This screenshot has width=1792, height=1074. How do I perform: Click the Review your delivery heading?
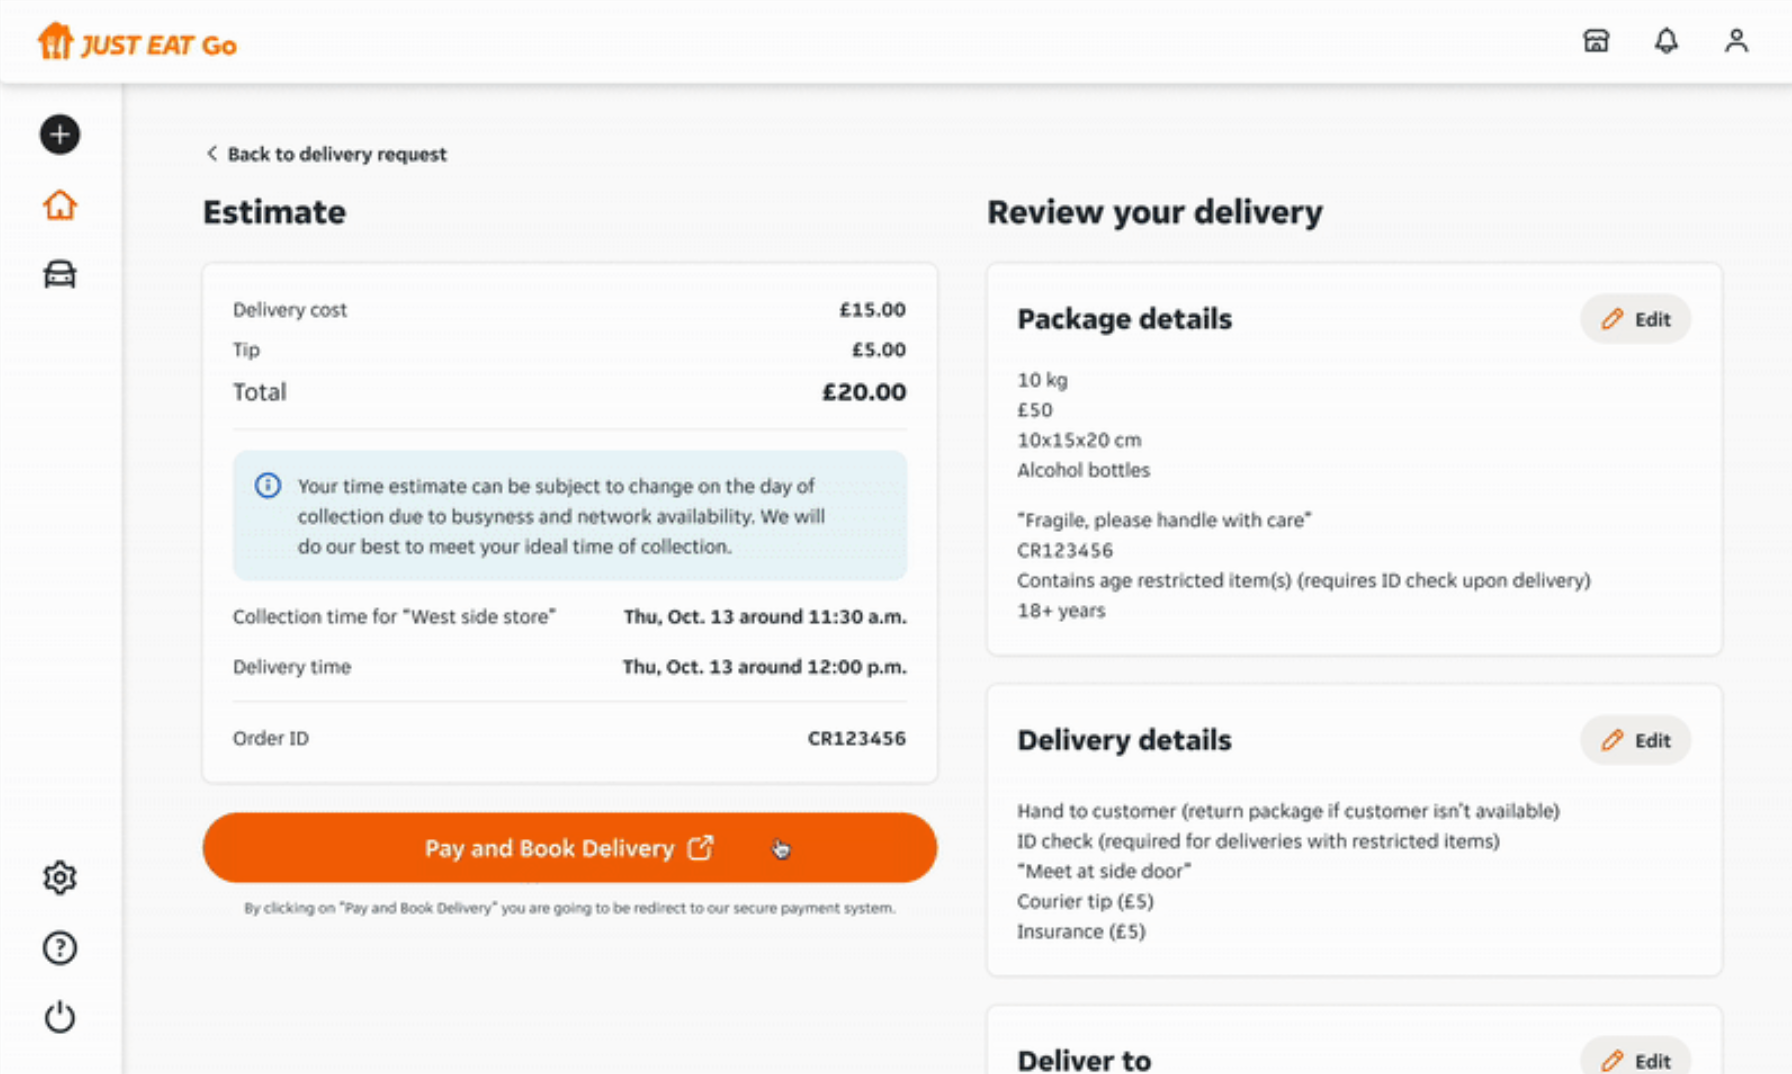click(1154, 212)
